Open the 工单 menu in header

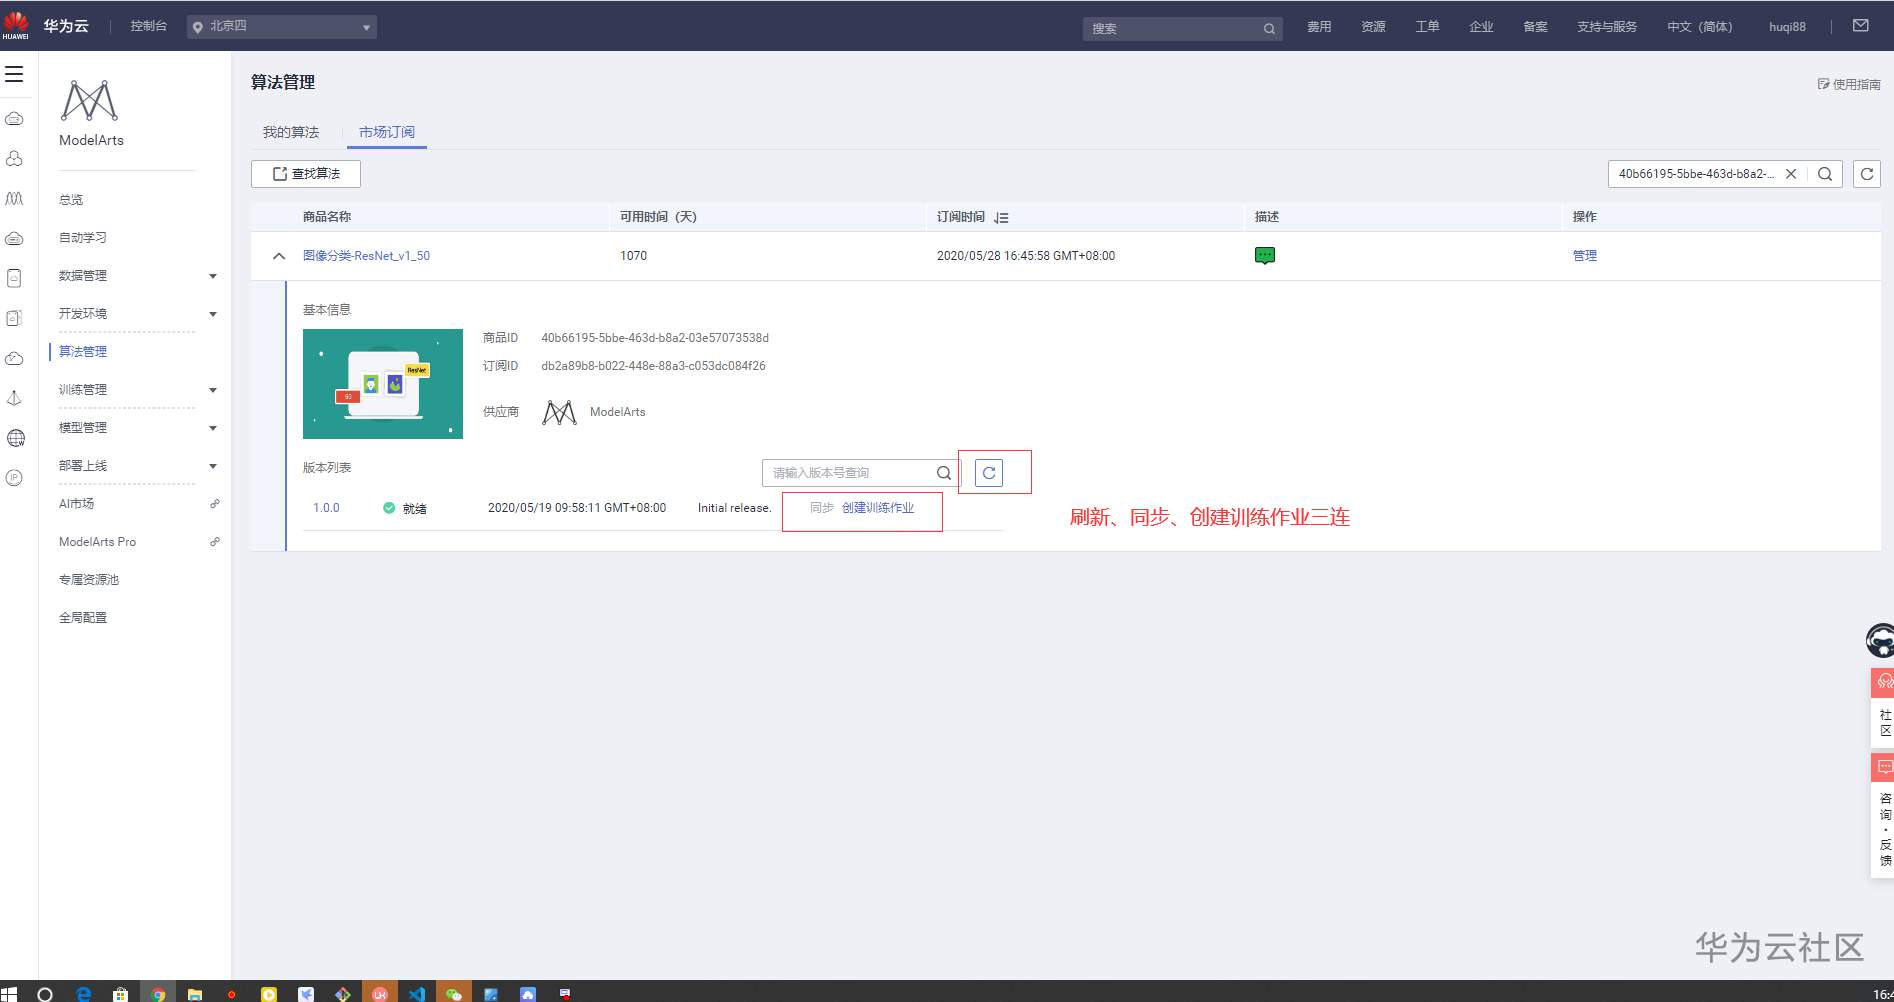click(x=1427, y=27)
